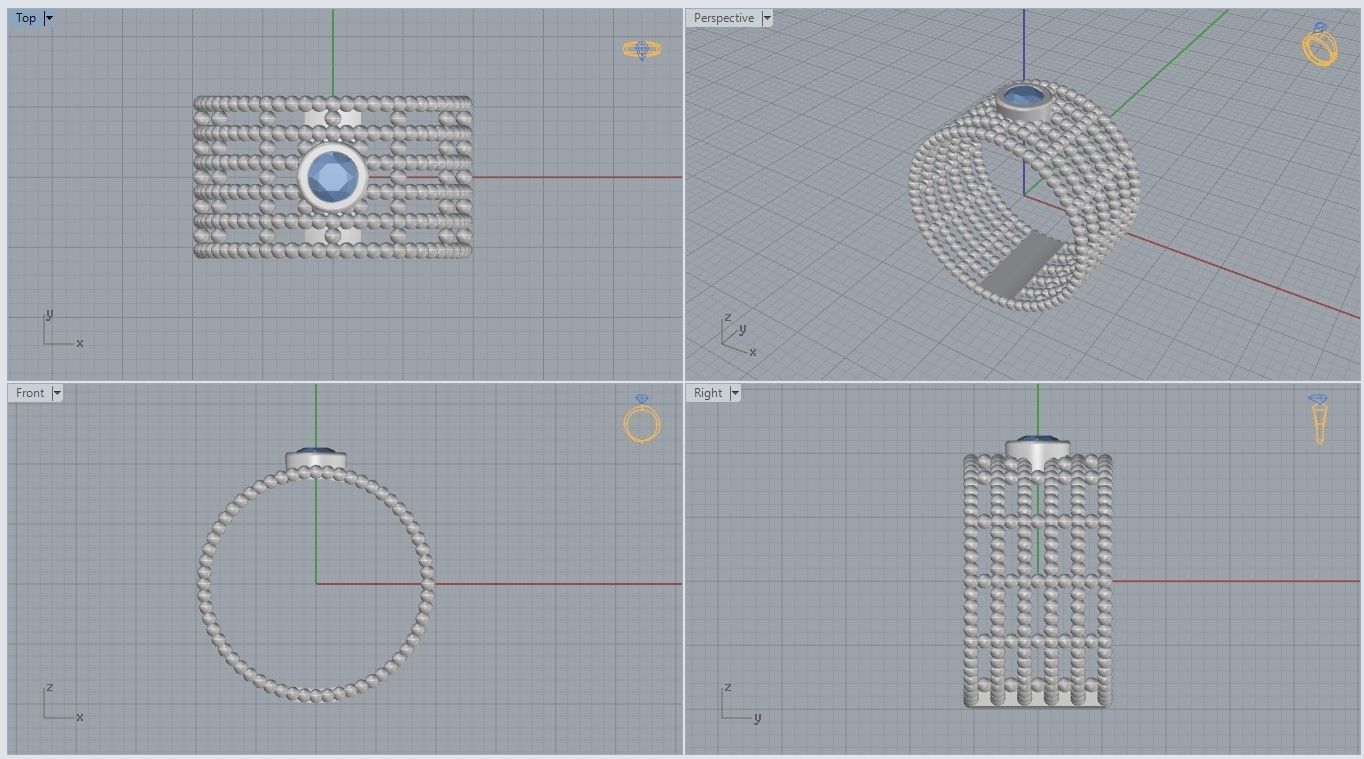Open the Right viewport title dropdown arrow
The width and height of the screenshot is (1364, 759).
tap(735, 393)
